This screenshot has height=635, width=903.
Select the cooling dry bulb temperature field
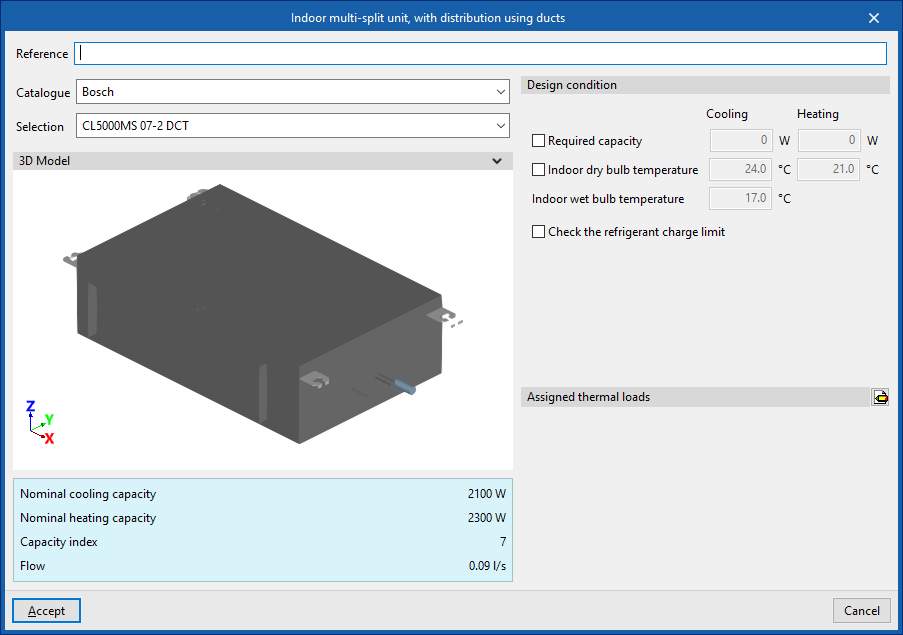coord(740,170)
